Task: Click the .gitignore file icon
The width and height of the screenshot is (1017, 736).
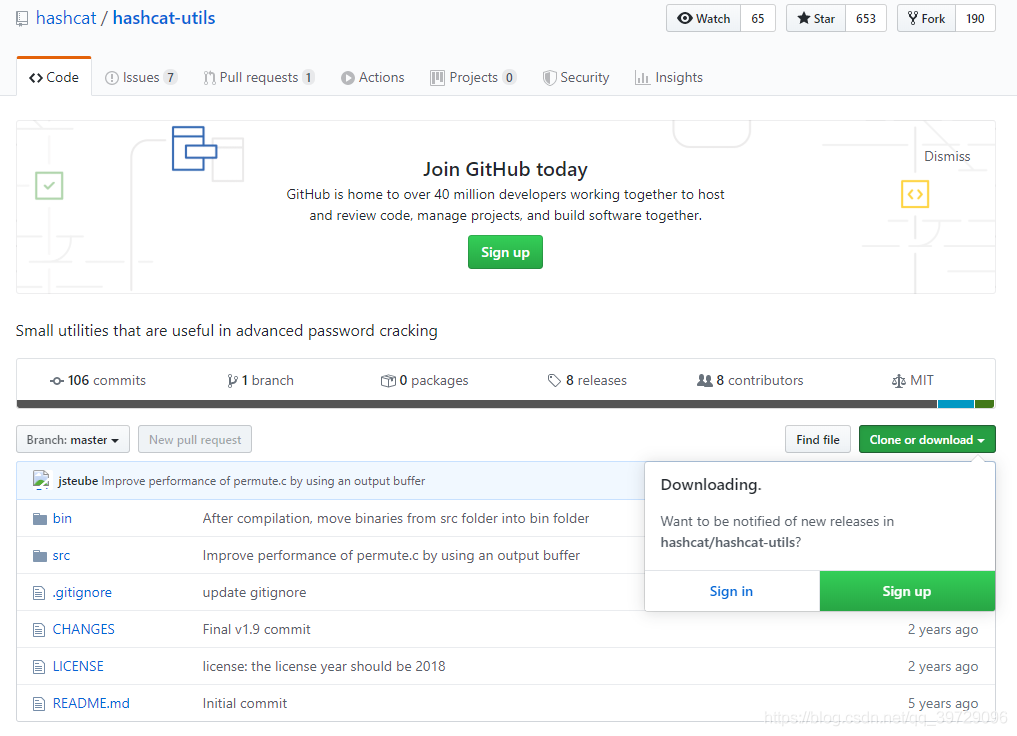Action: [40, 593]
